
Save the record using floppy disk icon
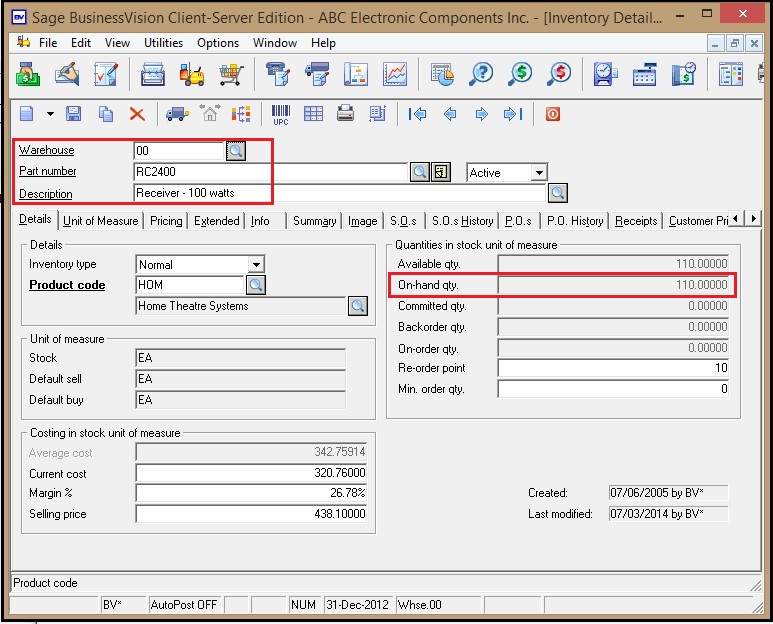73,114
